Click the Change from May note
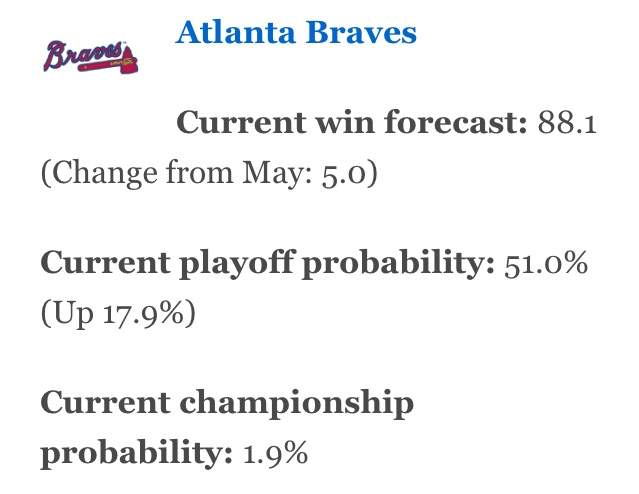This screenshot has width=639, height=494. 209,174
